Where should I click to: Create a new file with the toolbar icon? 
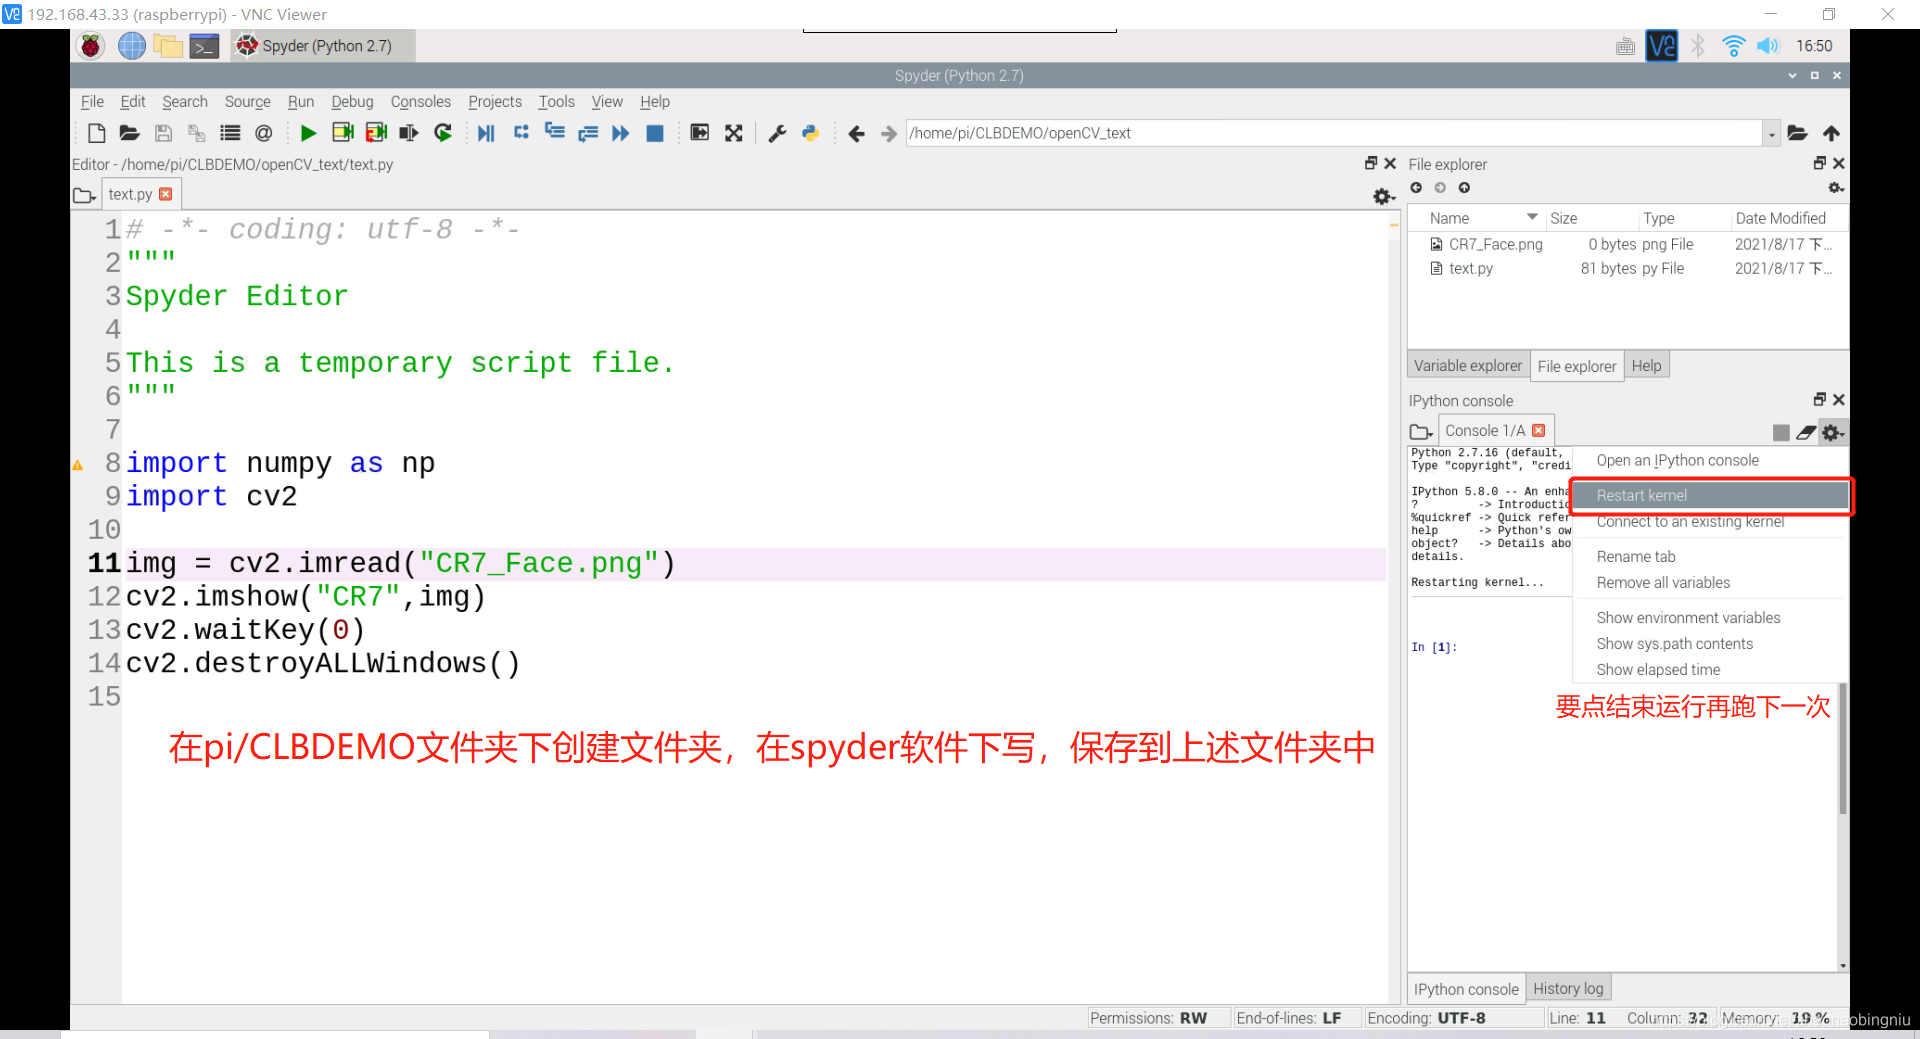point(96,133)
